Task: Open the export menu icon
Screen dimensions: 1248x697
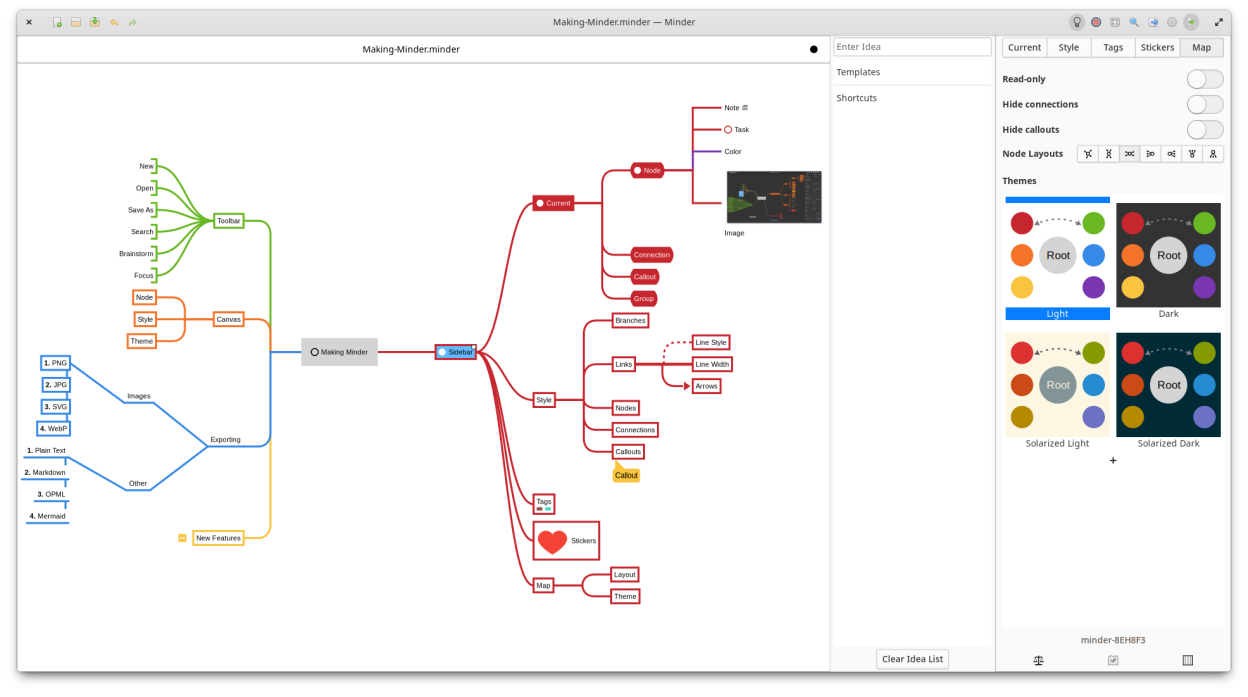Action: pyautogui.click(x=1153, y=22)
